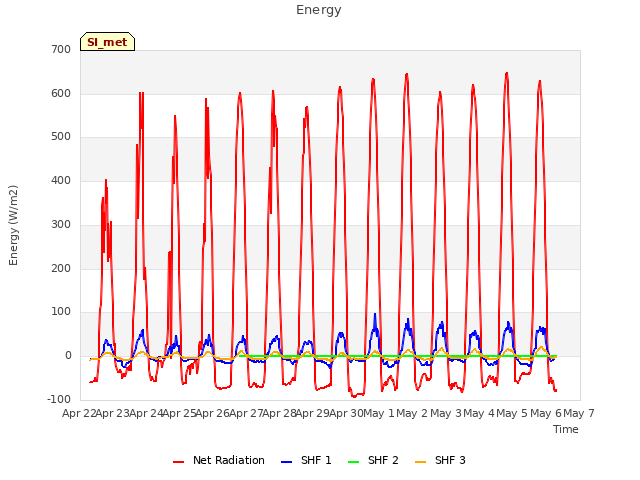Click the Energy chart title
This screenshot has width=640, height=480.
click(319, 10)
